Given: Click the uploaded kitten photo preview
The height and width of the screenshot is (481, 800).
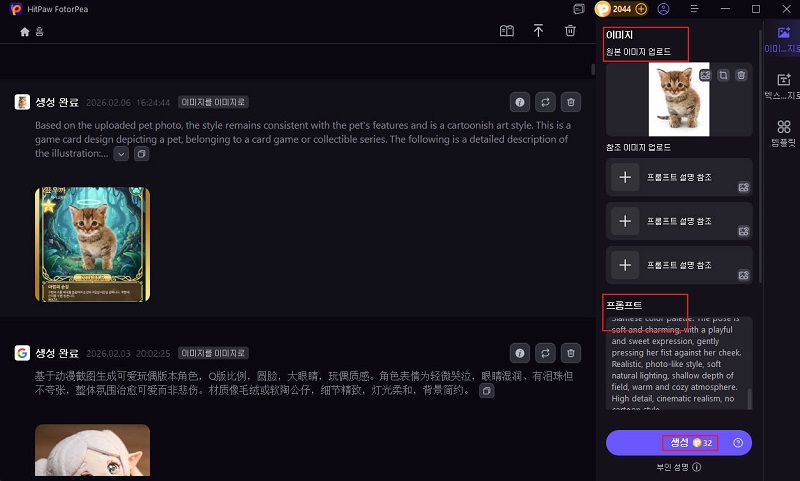Looking at the screenshot, I should click(x=679, y=99).
